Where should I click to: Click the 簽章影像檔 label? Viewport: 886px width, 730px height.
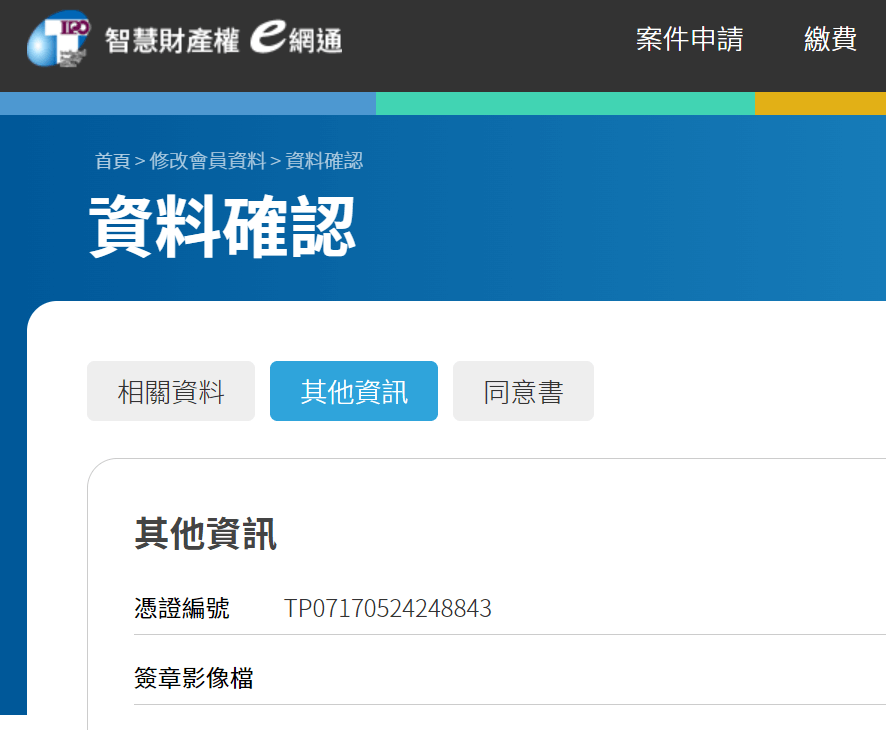(194, 678)
